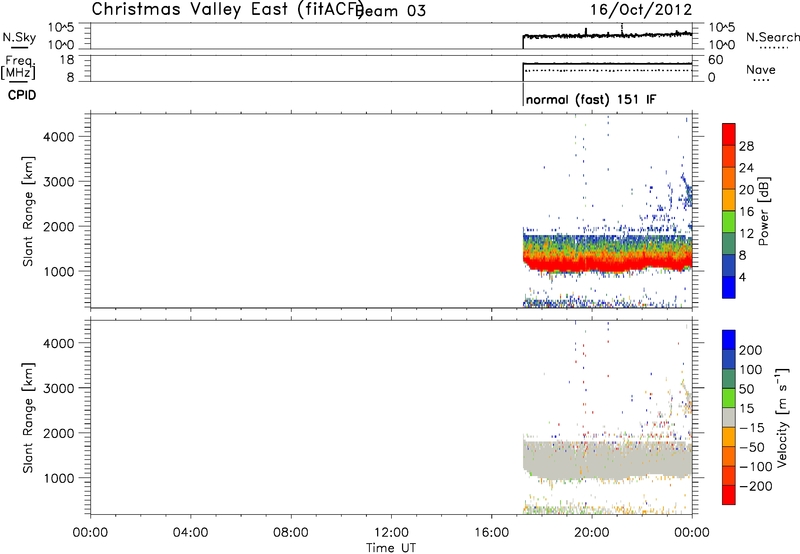Click the noise sky trace in the top panel
This screenshot has width=800, height=554.
607,35
